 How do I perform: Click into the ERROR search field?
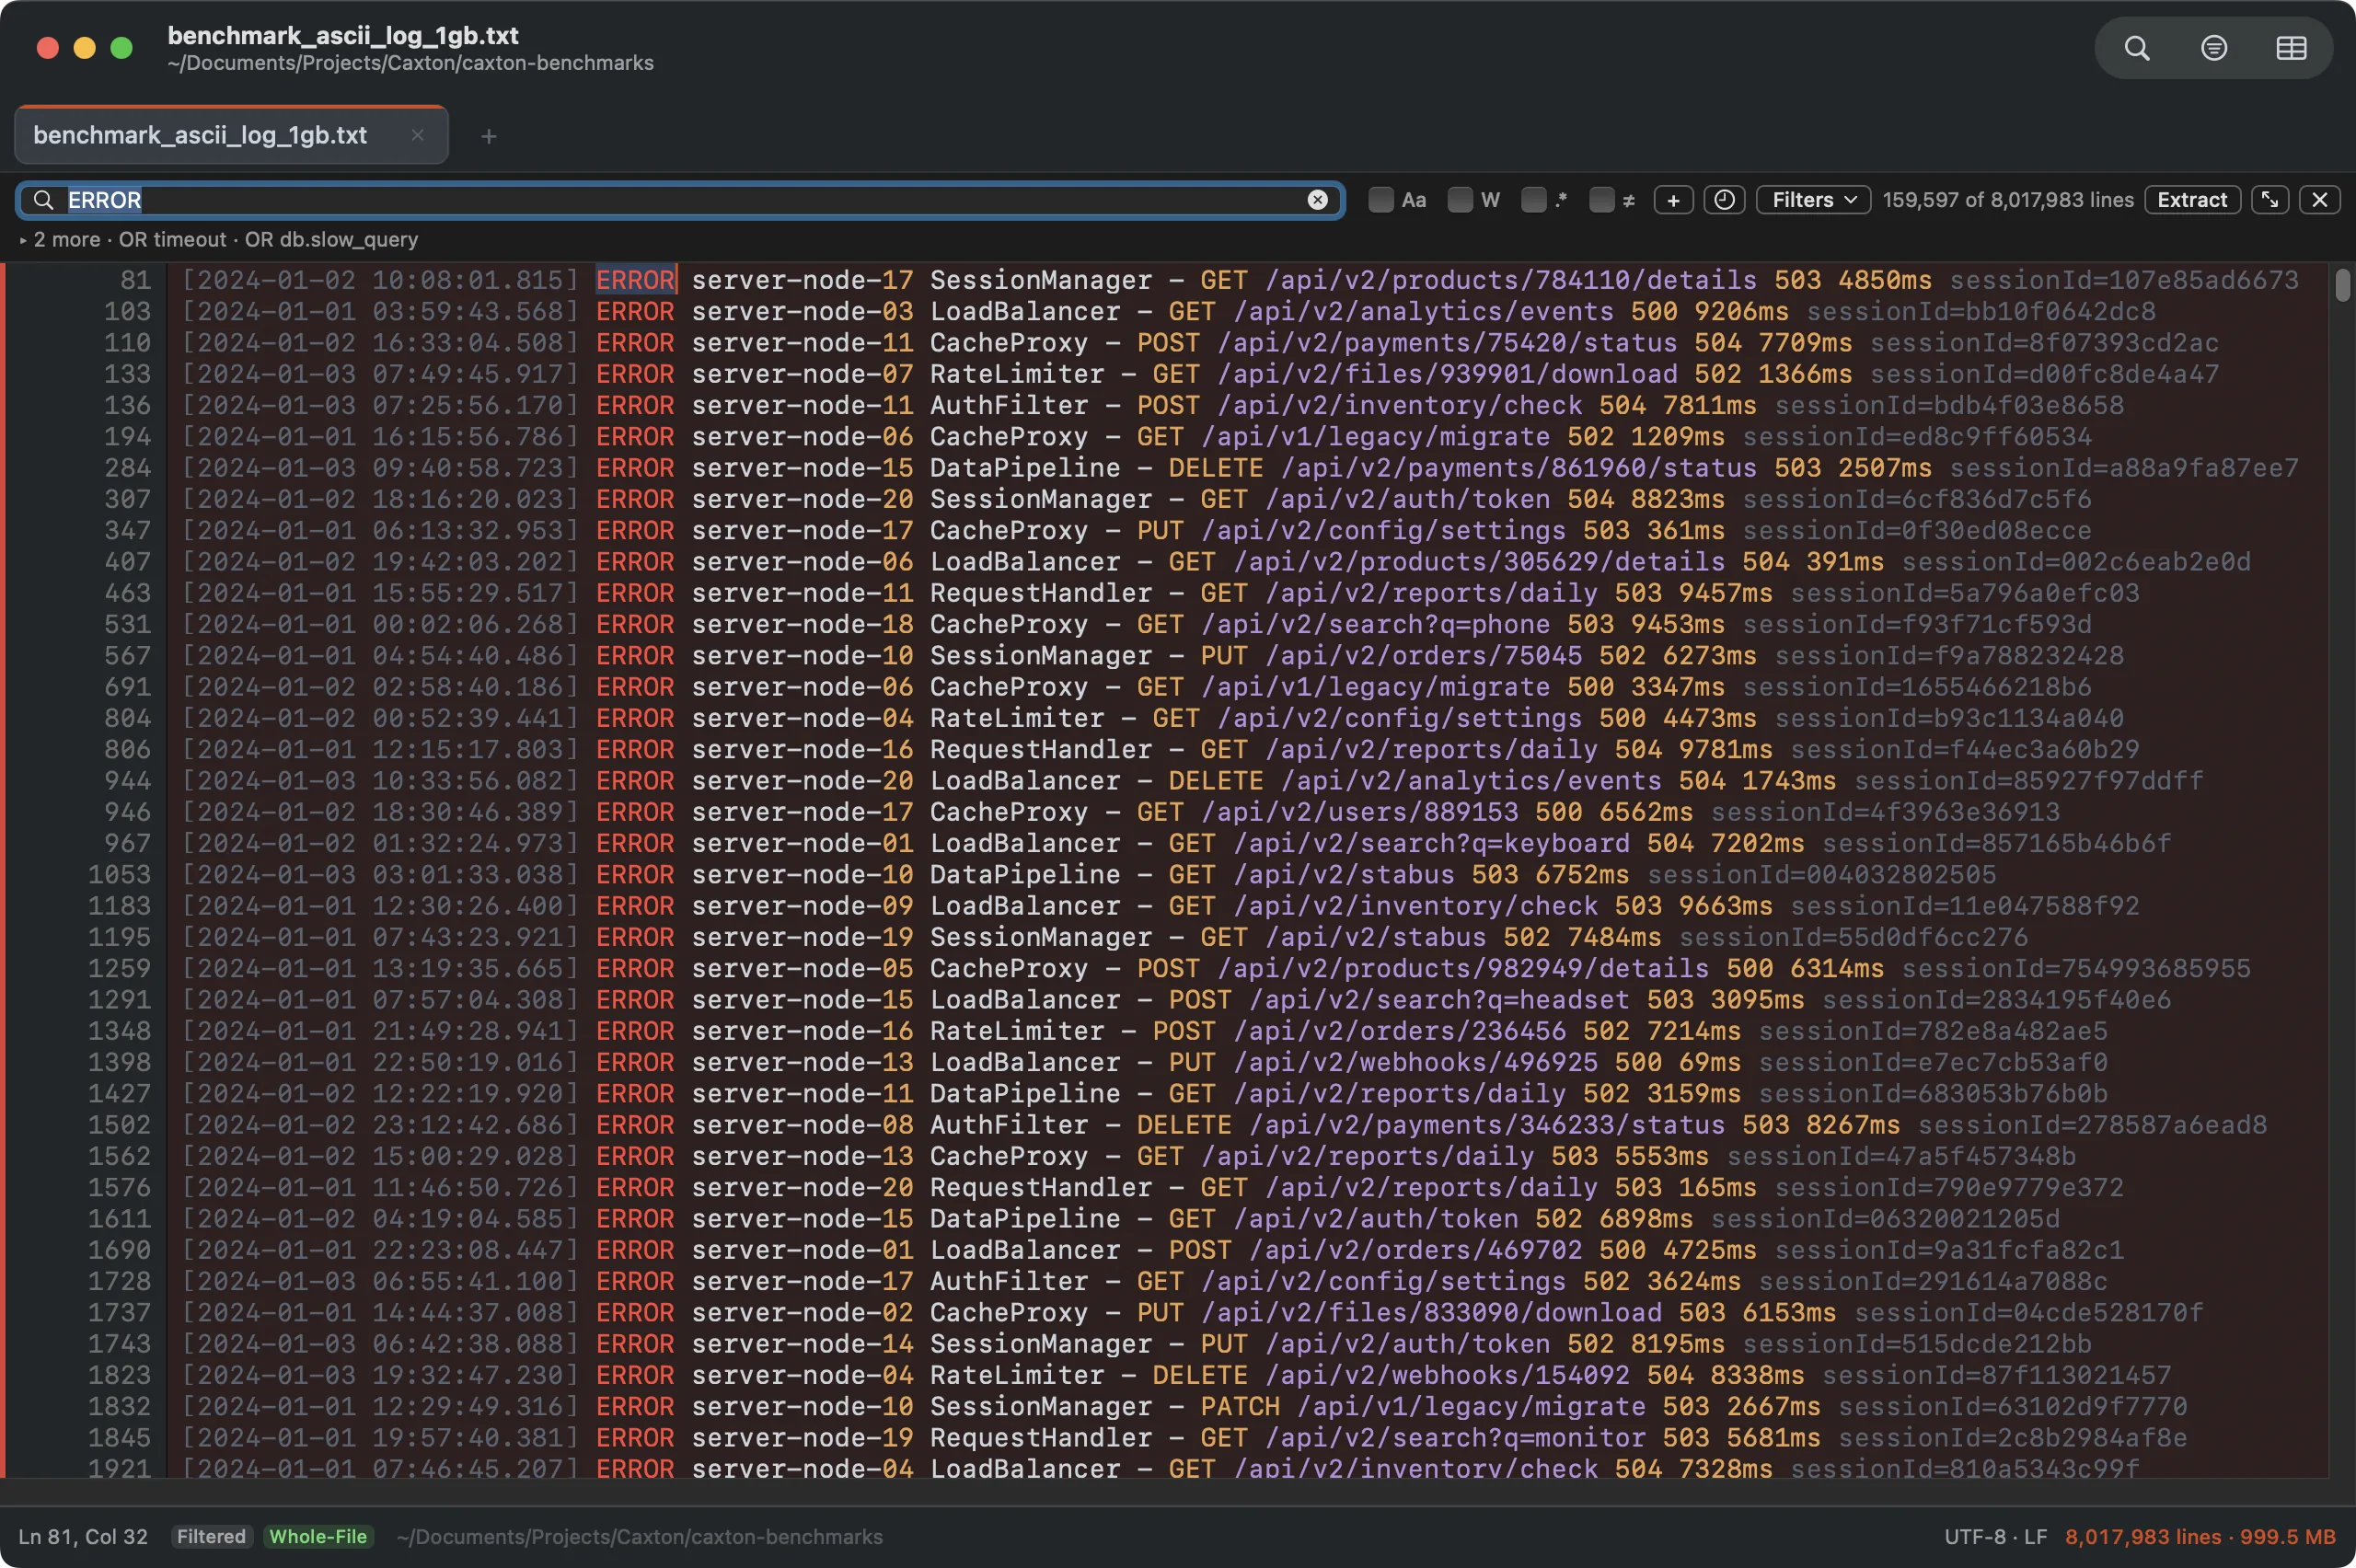click(680, 200)
